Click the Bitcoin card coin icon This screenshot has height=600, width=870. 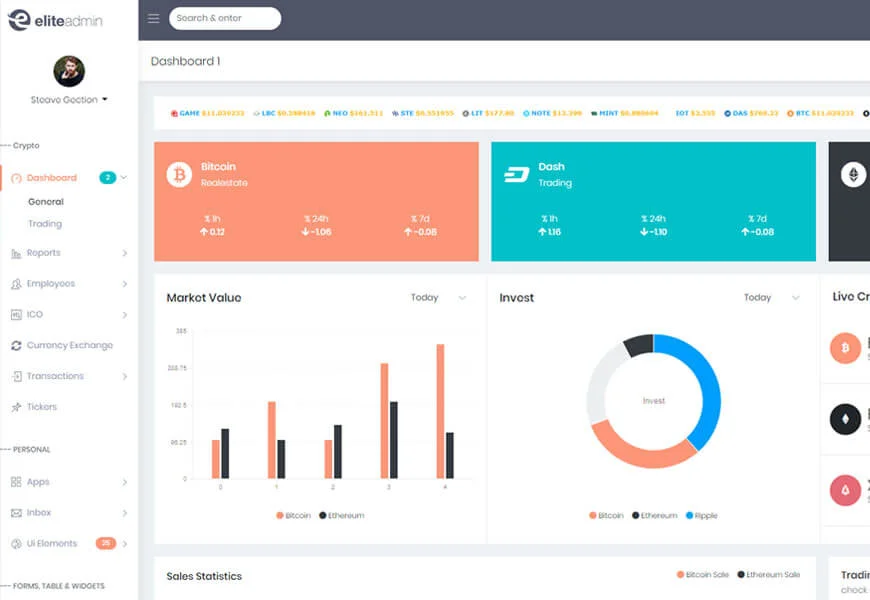tap(179, 174)
